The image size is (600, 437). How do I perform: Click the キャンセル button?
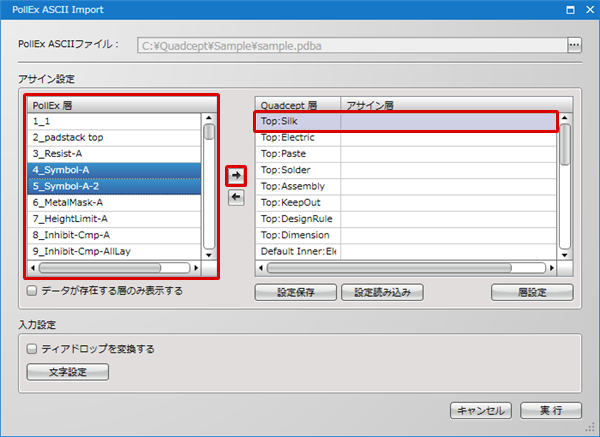click(481, 411)
